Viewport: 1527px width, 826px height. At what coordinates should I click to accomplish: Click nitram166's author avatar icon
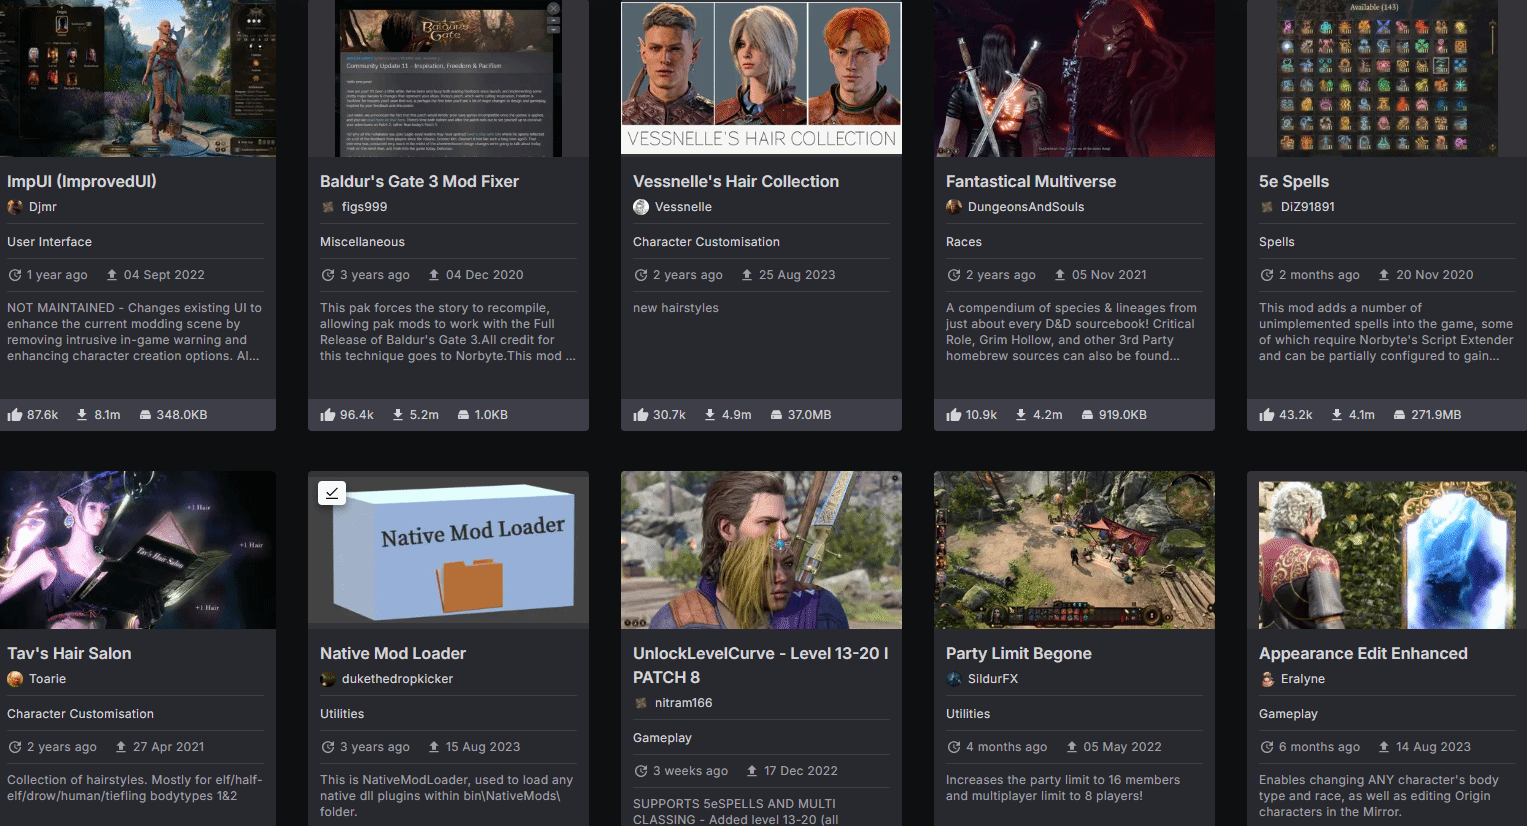click(641, 703)
